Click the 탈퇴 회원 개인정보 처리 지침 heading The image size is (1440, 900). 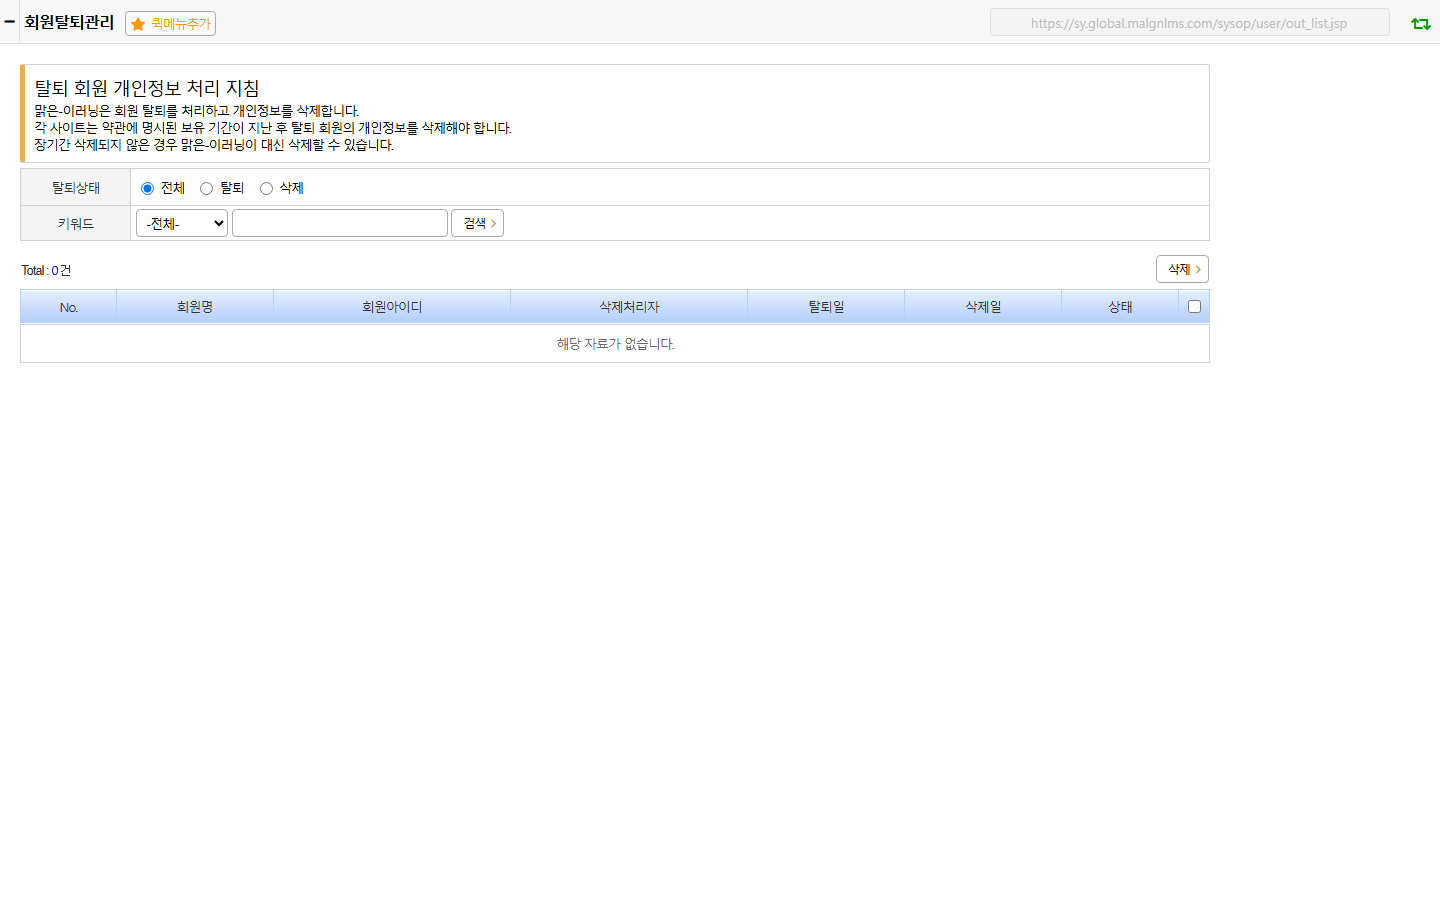coord(147,88)
